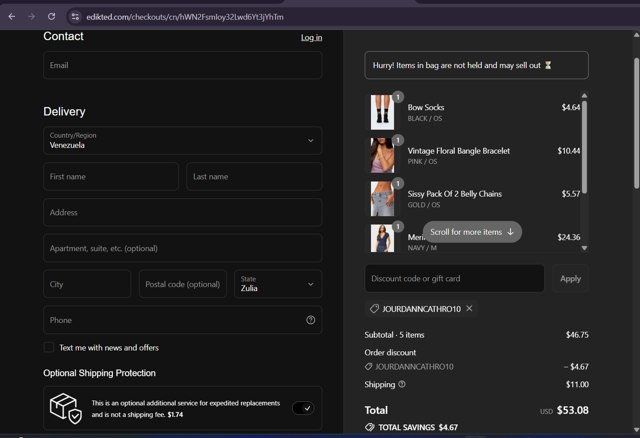
Task: Open the Country/Region dropdown showing Venezuela
Action: (182, 140)
